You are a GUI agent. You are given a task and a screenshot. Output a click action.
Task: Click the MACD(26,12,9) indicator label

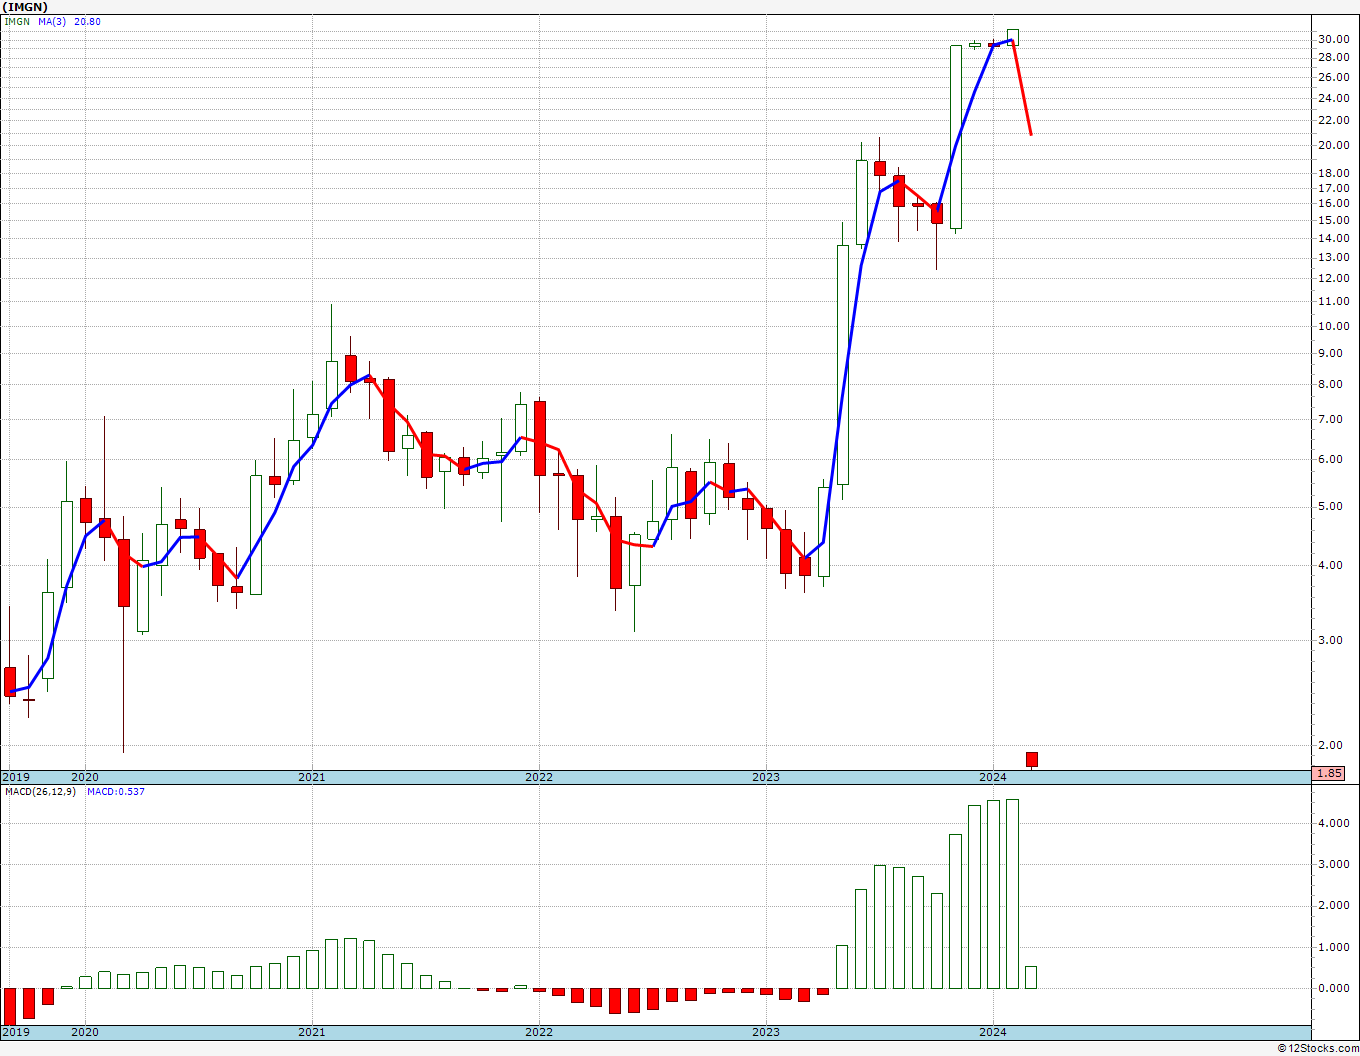click(41, 791)
